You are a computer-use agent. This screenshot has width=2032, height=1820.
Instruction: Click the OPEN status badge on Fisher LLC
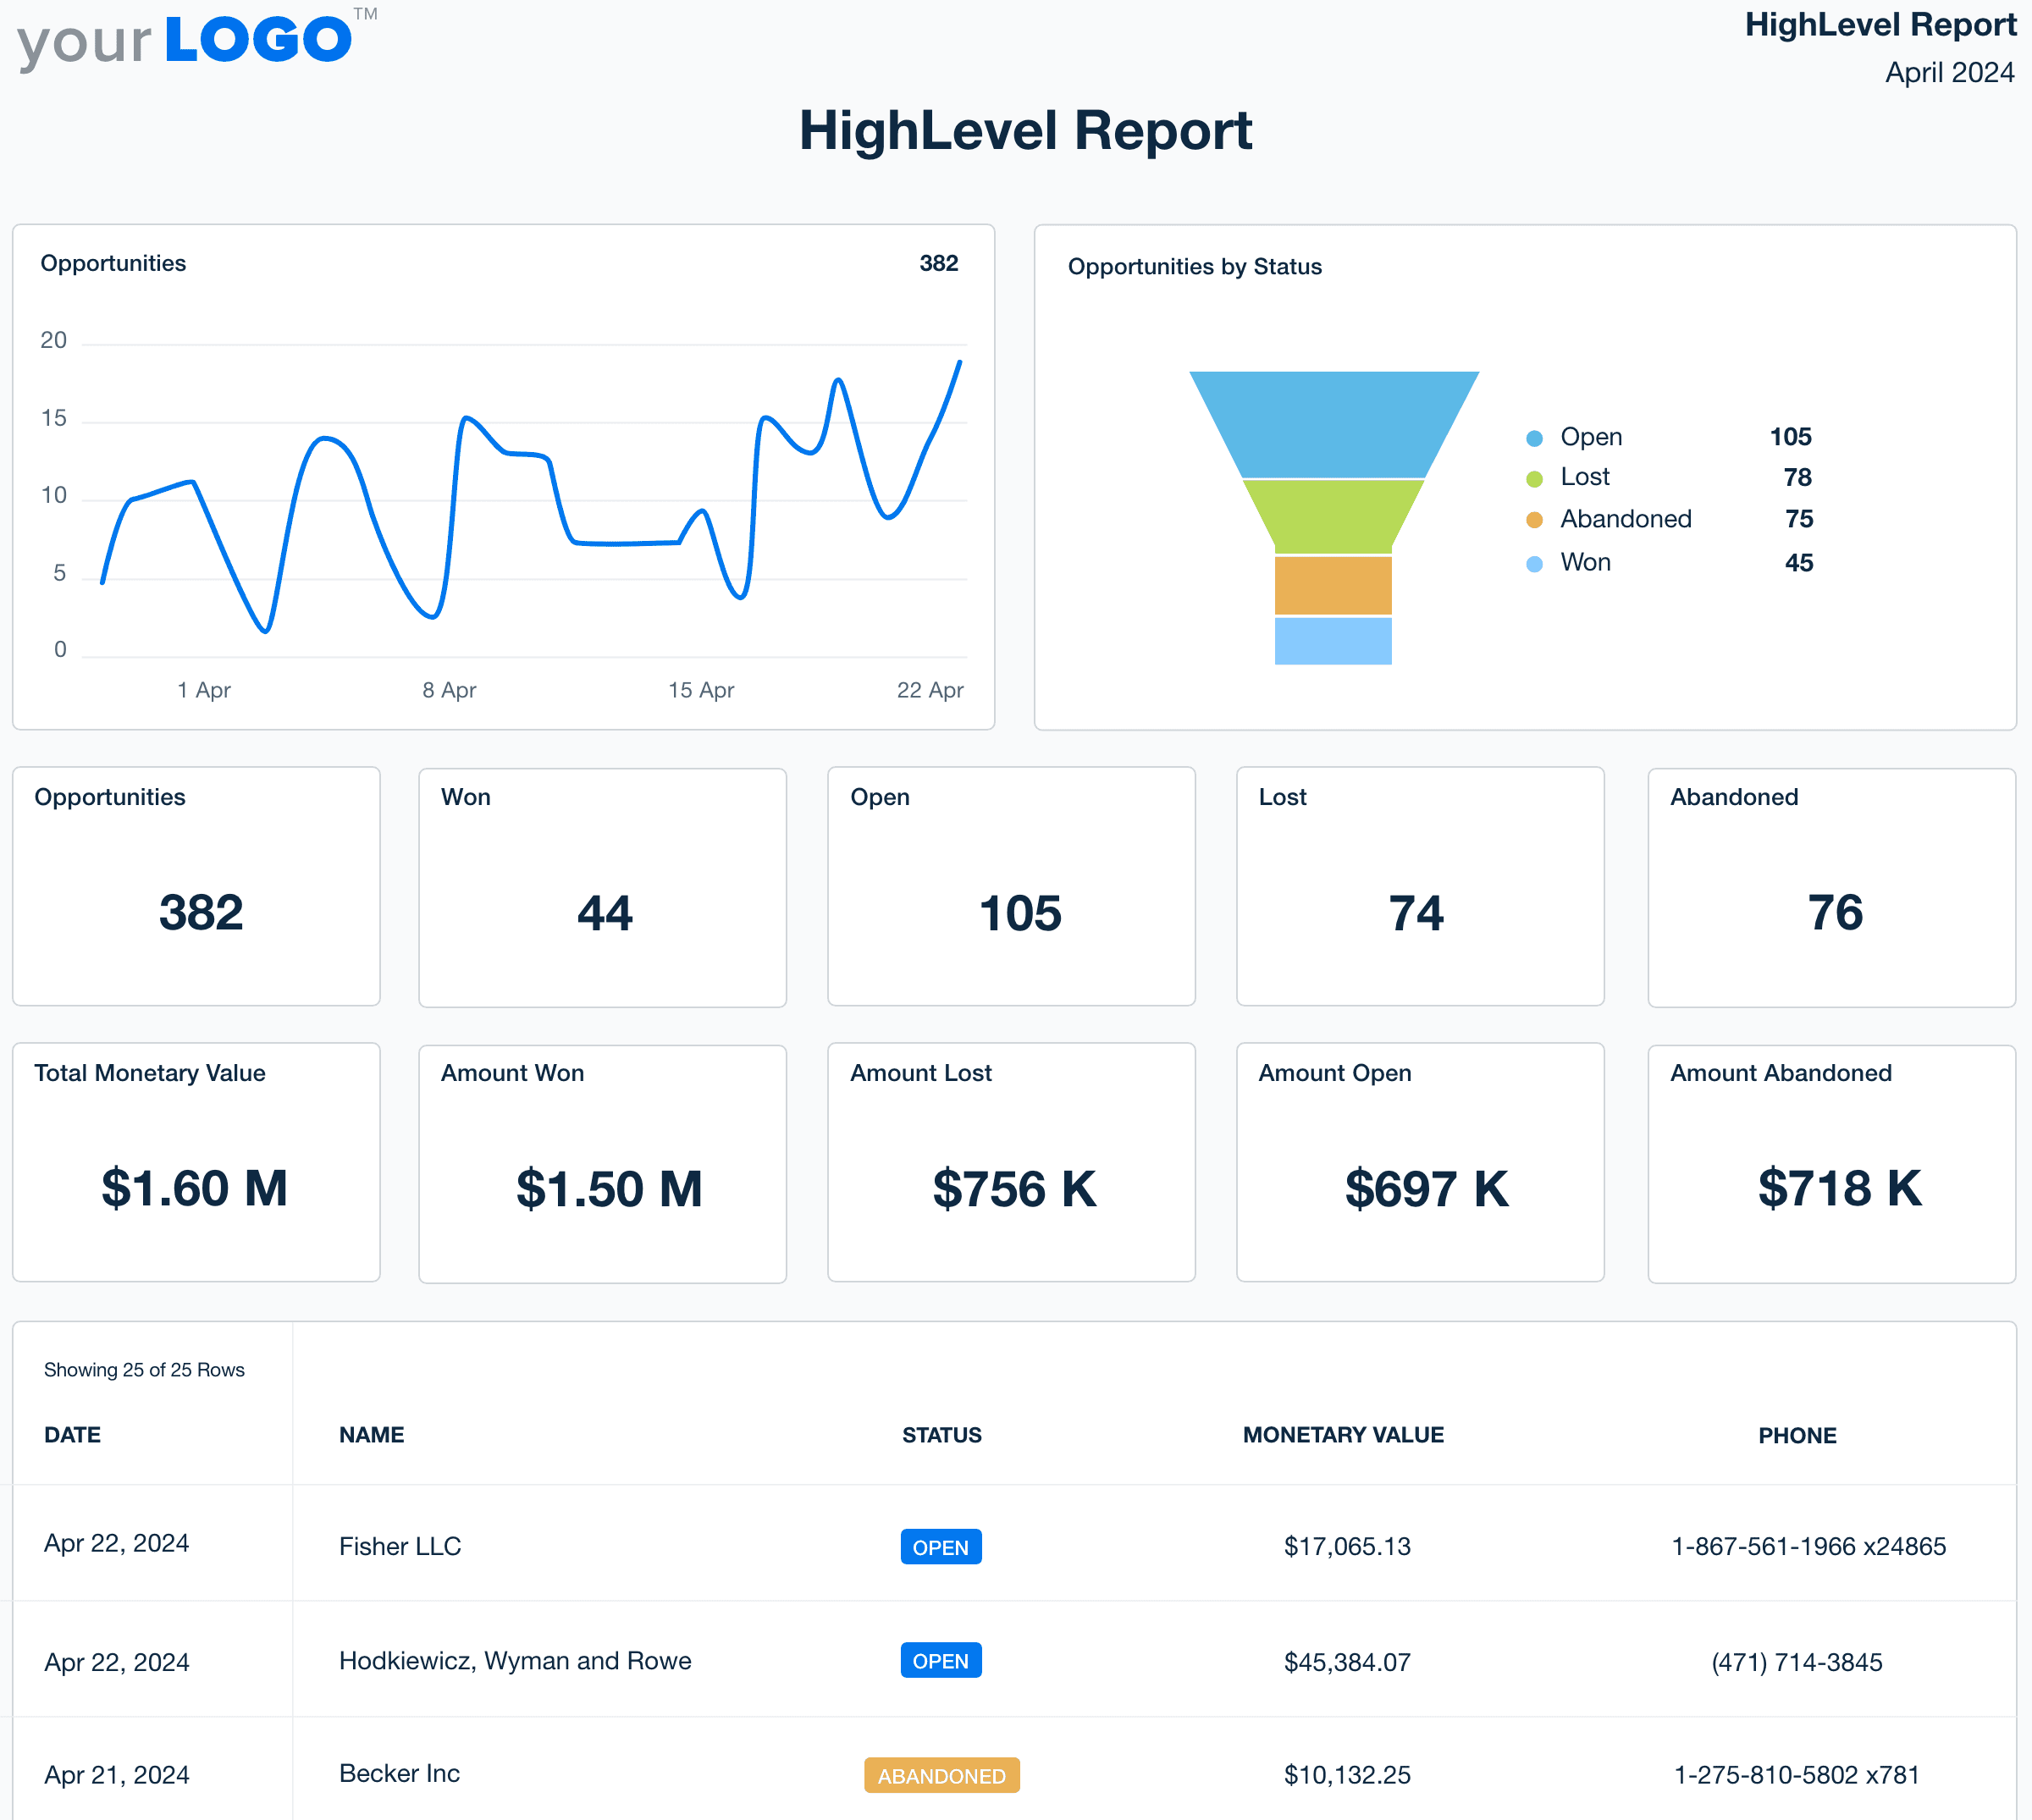tap(940, 1546)
